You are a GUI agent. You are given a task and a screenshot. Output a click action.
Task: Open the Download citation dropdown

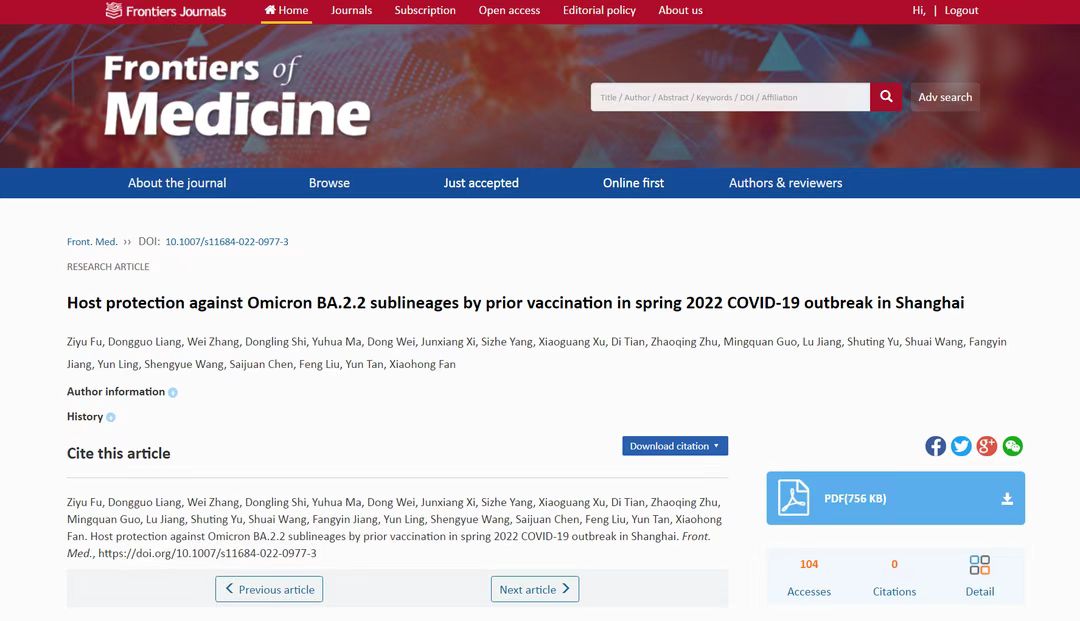(675, 446)
